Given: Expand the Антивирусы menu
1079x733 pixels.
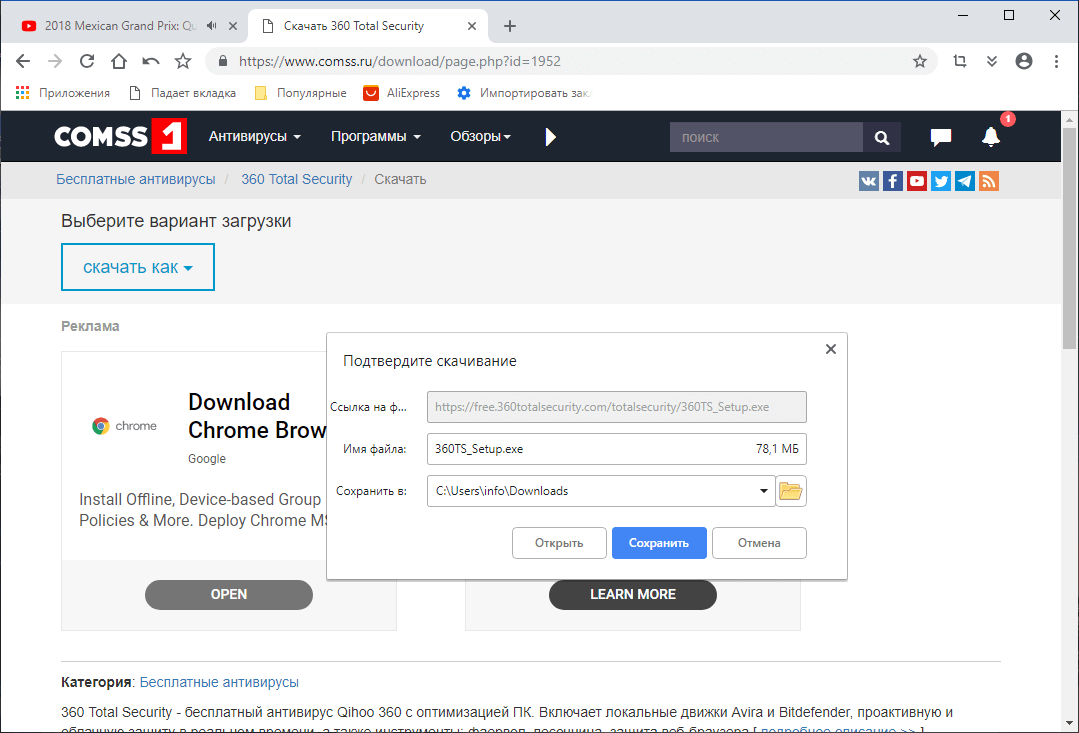Looking at the screenshot, I should 255,136.
